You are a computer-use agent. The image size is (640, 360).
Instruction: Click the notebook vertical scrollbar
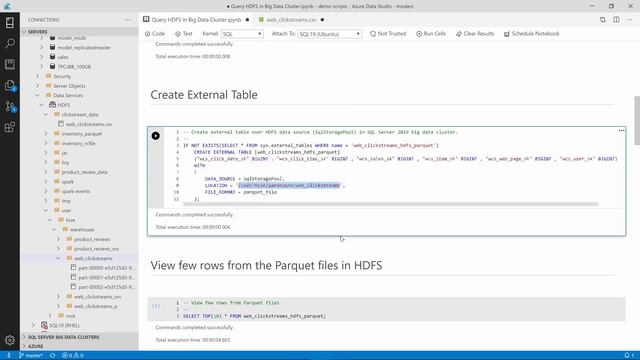pos(637,120)
